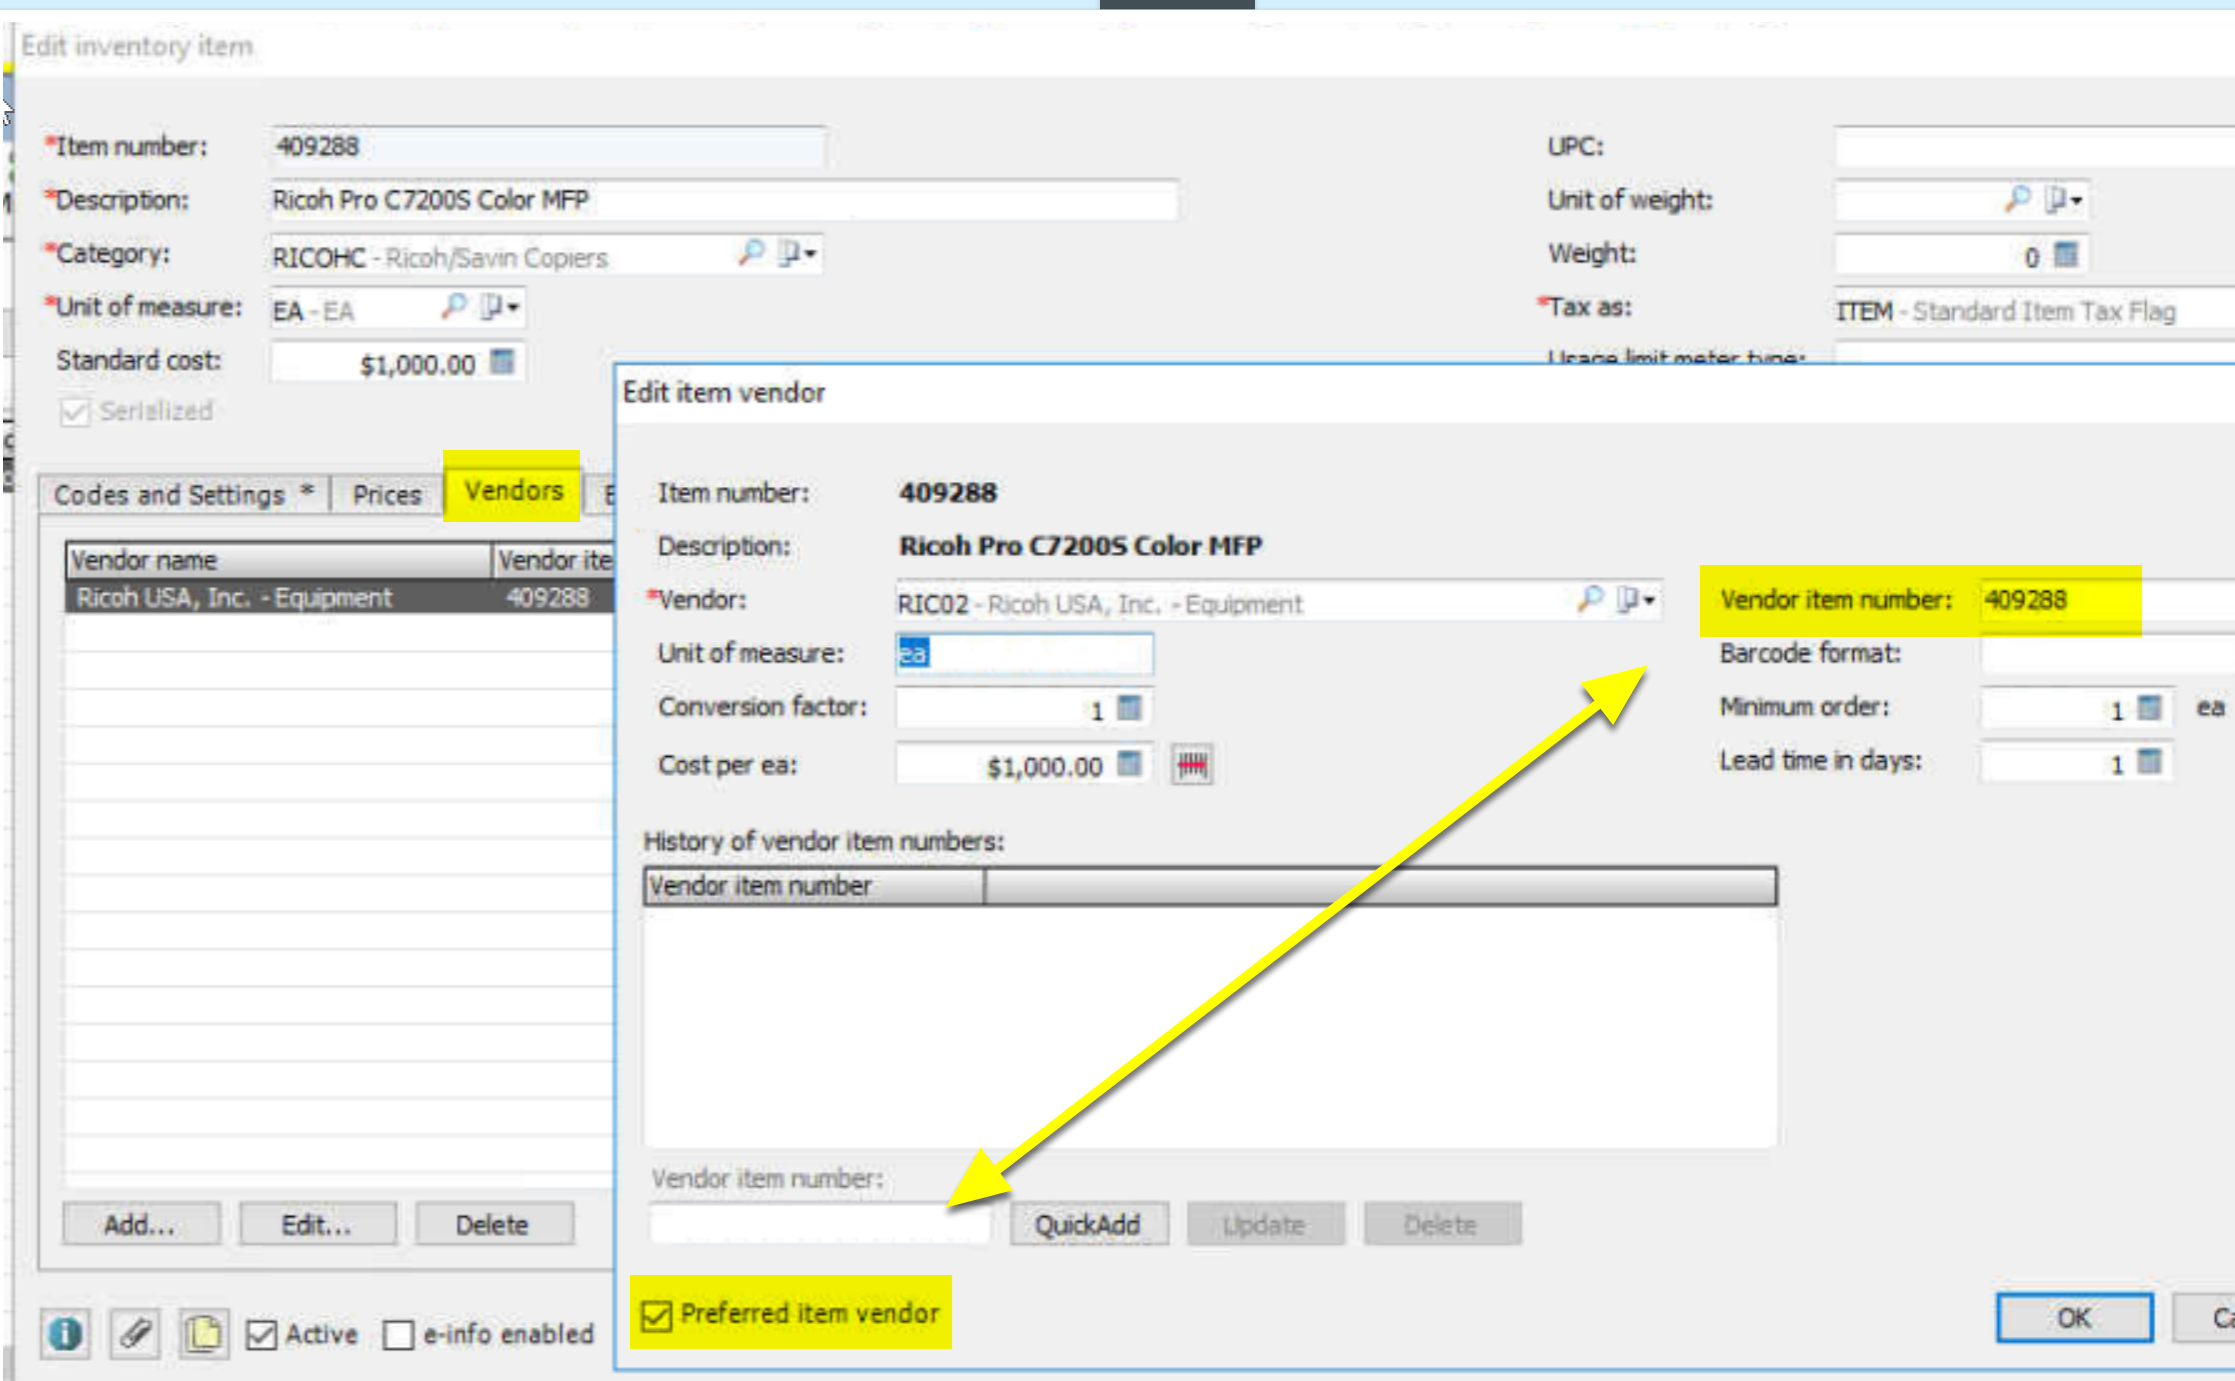Toggle Preferred item vendor checkbox
Screen dimensions: 2235x1381
point(656,1315)
